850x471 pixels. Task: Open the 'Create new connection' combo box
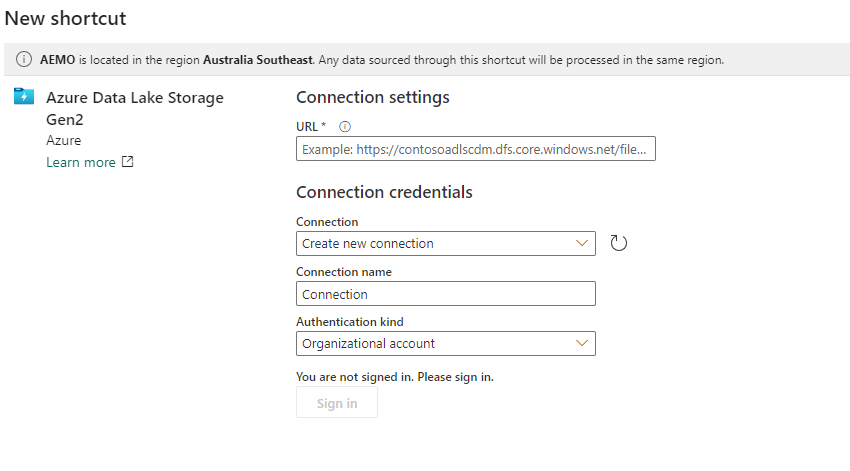pos(446,243)
